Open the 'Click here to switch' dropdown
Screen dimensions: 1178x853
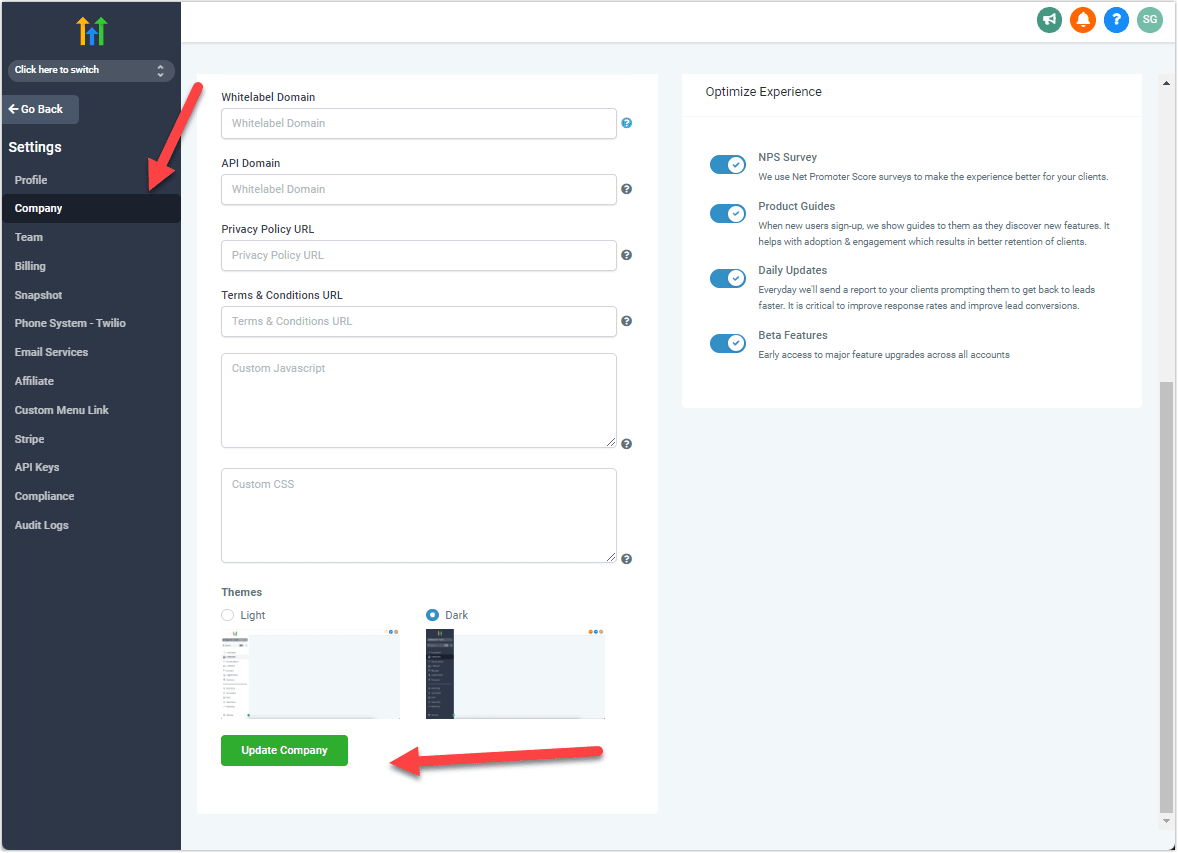pos(90,70)
